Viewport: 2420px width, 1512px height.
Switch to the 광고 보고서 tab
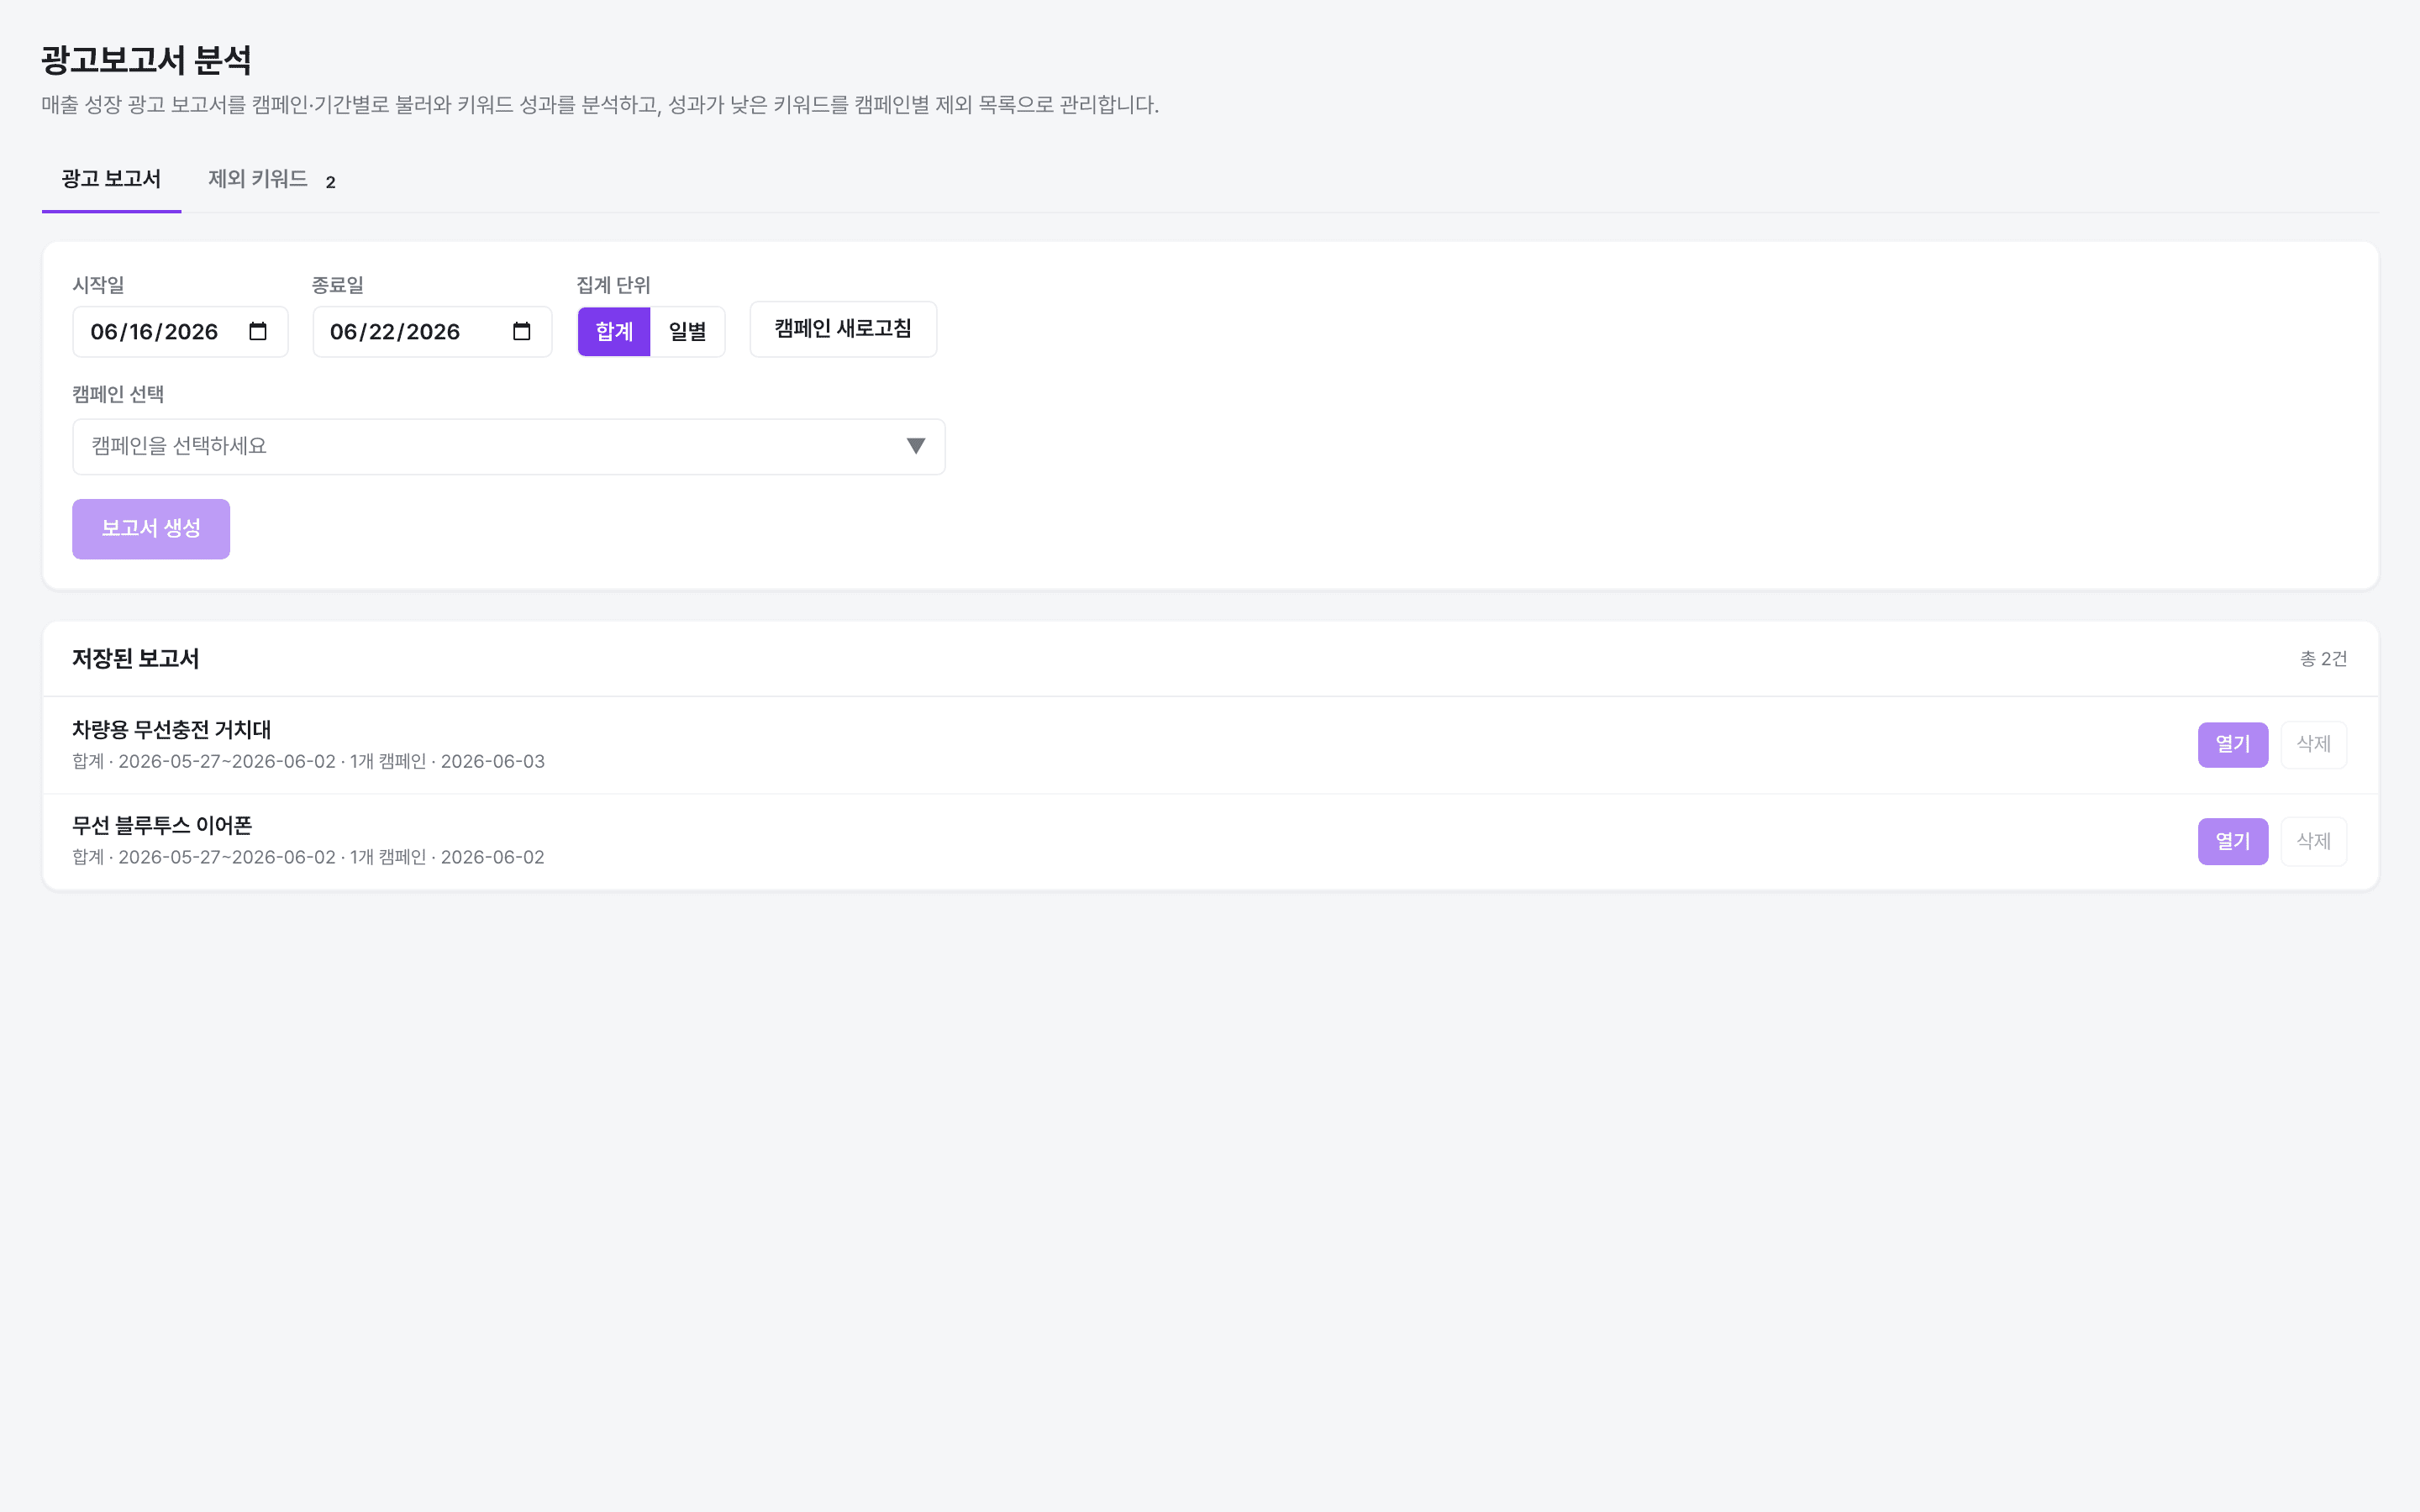[x=111, y=179]
